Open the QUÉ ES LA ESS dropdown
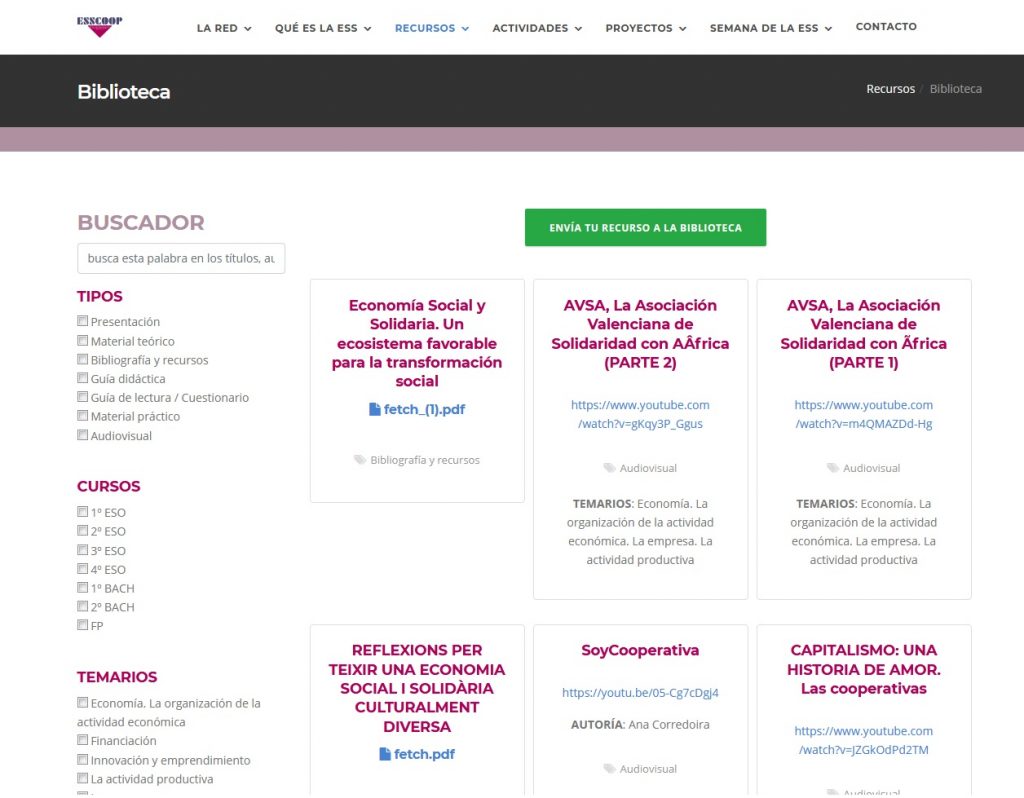 323,28
